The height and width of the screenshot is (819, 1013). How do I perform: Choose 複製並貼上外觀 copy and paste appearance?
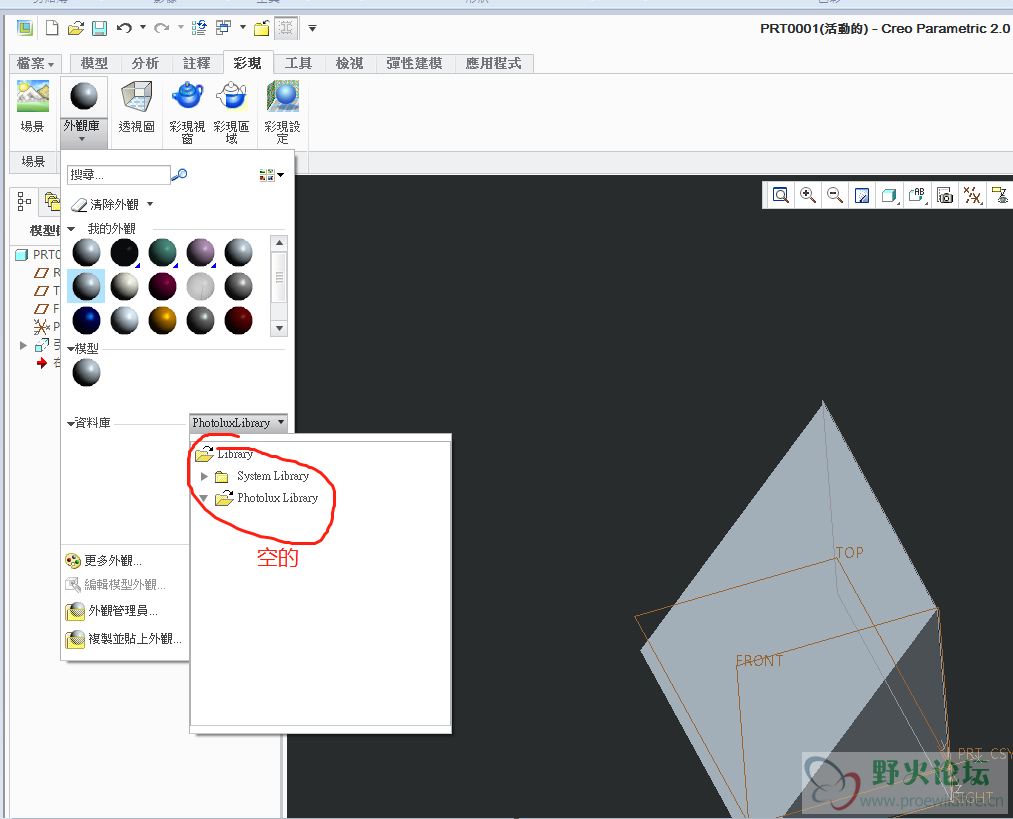pyautogui.click(x=123, y=639)
